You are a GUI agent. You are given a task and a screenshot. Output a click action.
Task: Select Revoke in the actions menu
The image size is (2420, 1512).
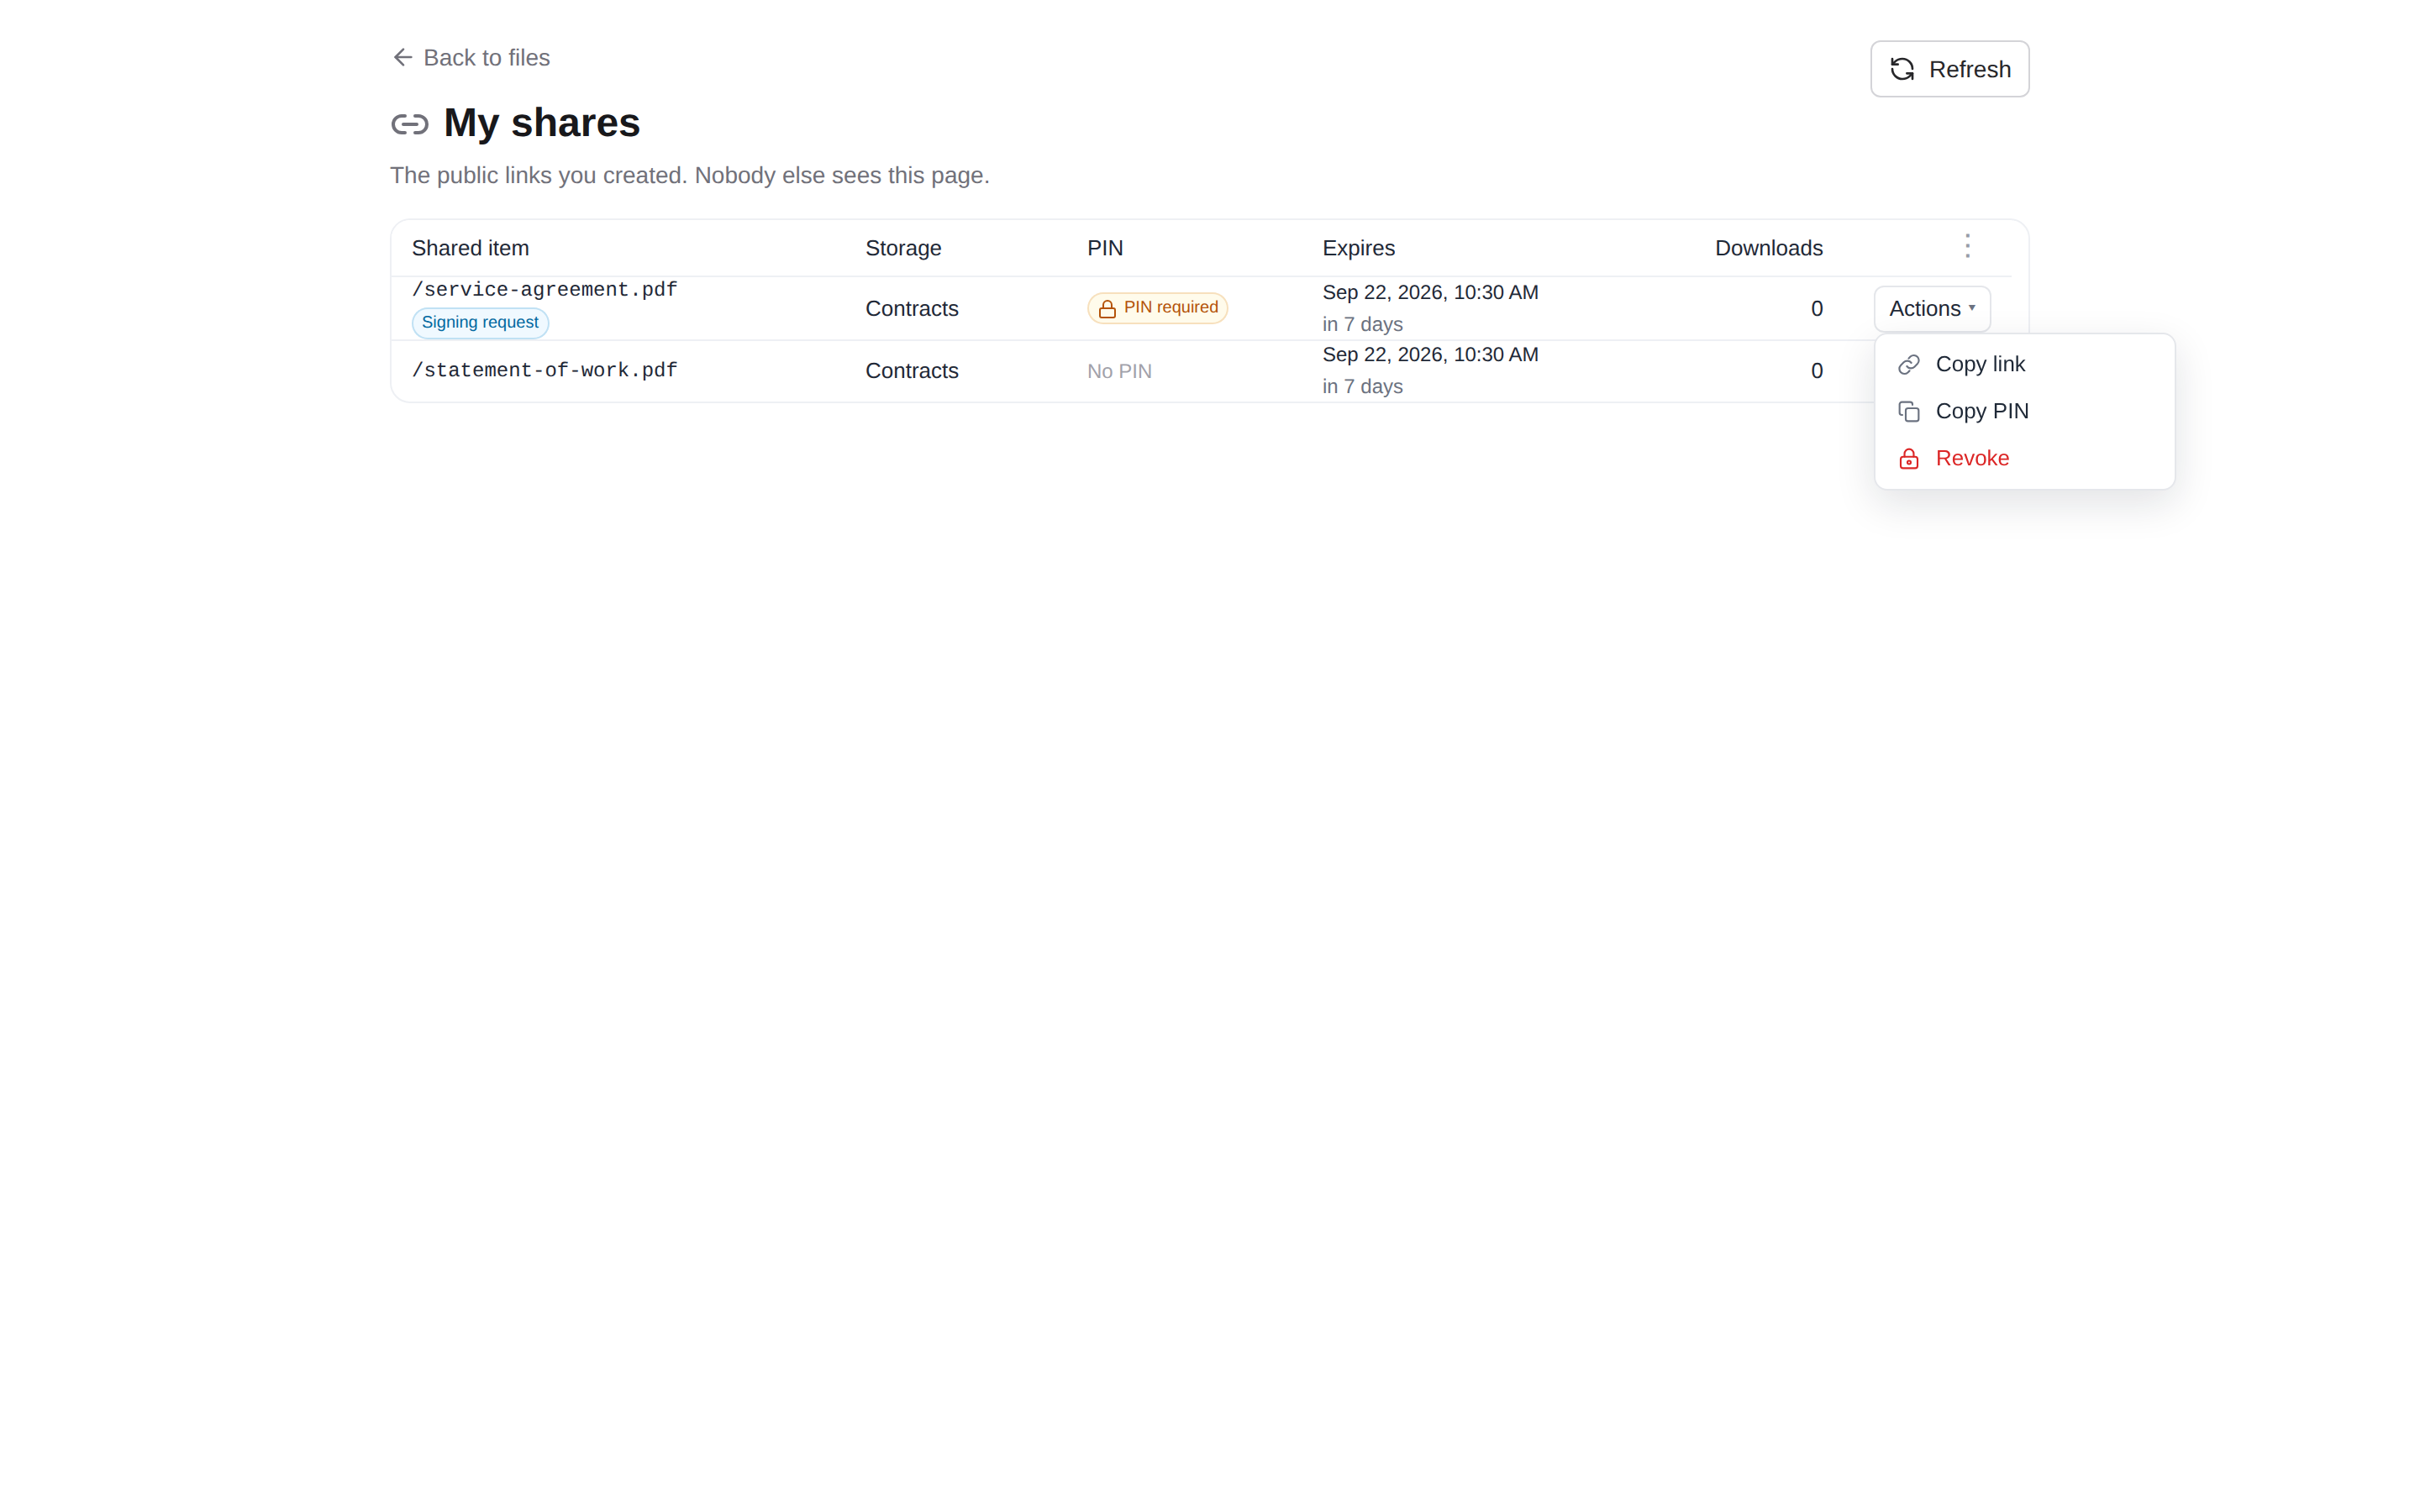2024,458
